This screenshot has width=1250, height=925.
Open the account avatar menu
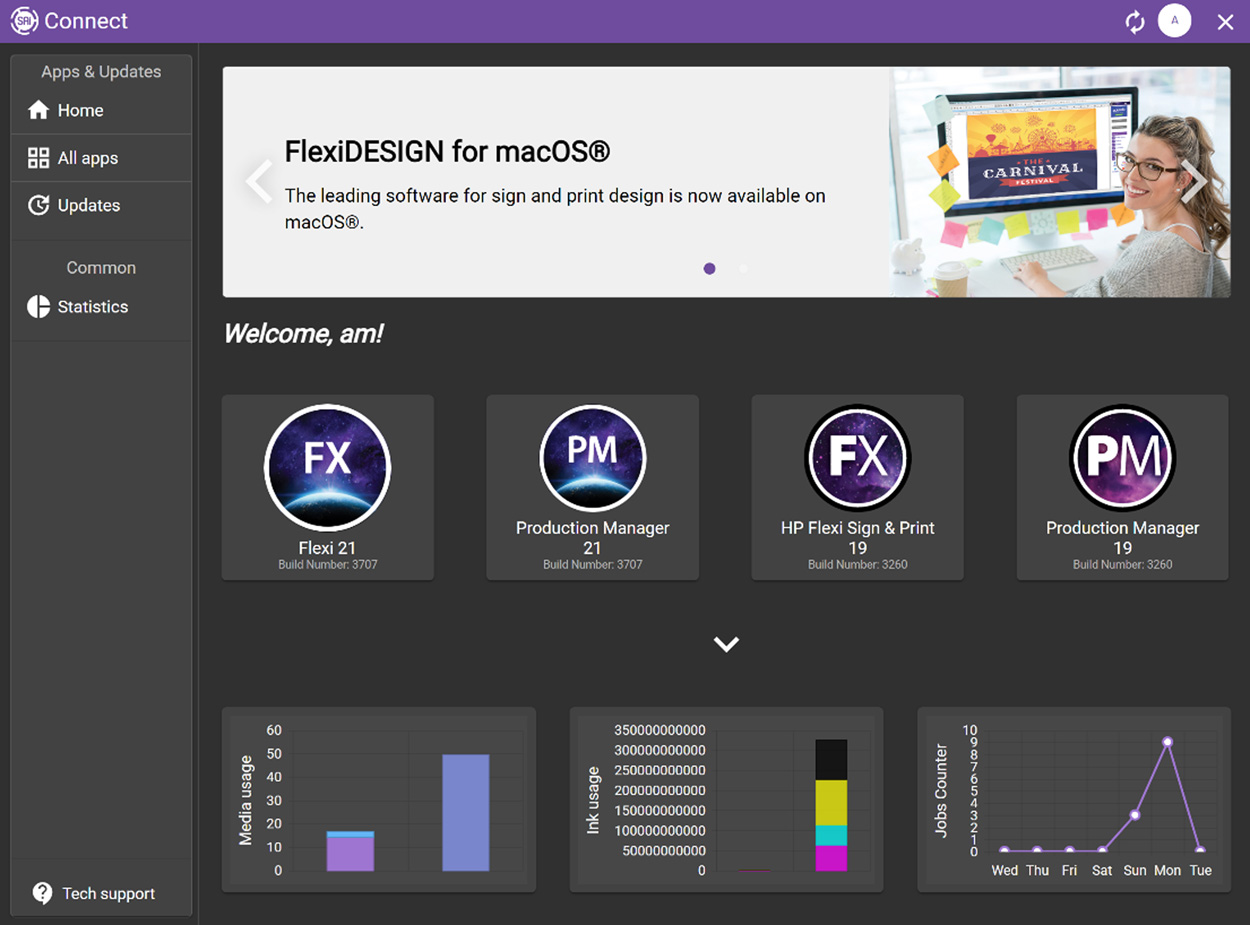click(x=1174, y=20)
